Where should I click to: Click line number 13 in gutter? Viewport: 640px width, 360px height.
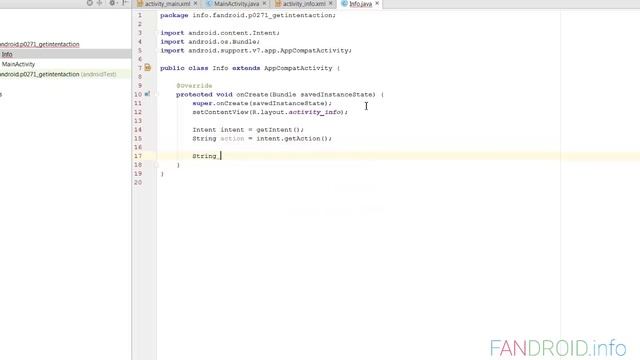tap(138, 121)
